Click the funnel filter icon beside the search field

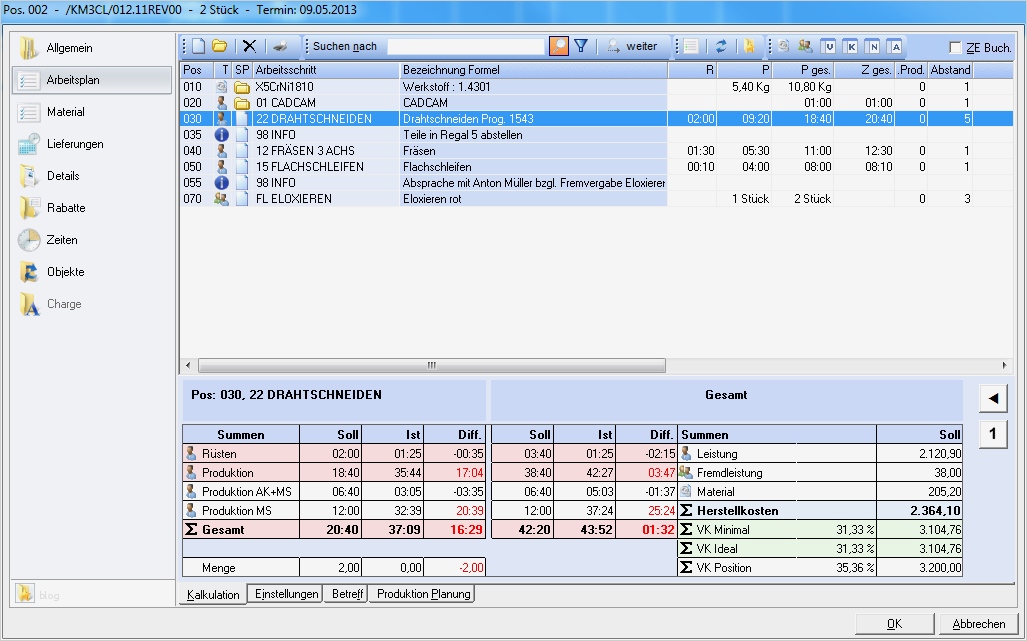(x=581, y=45)
